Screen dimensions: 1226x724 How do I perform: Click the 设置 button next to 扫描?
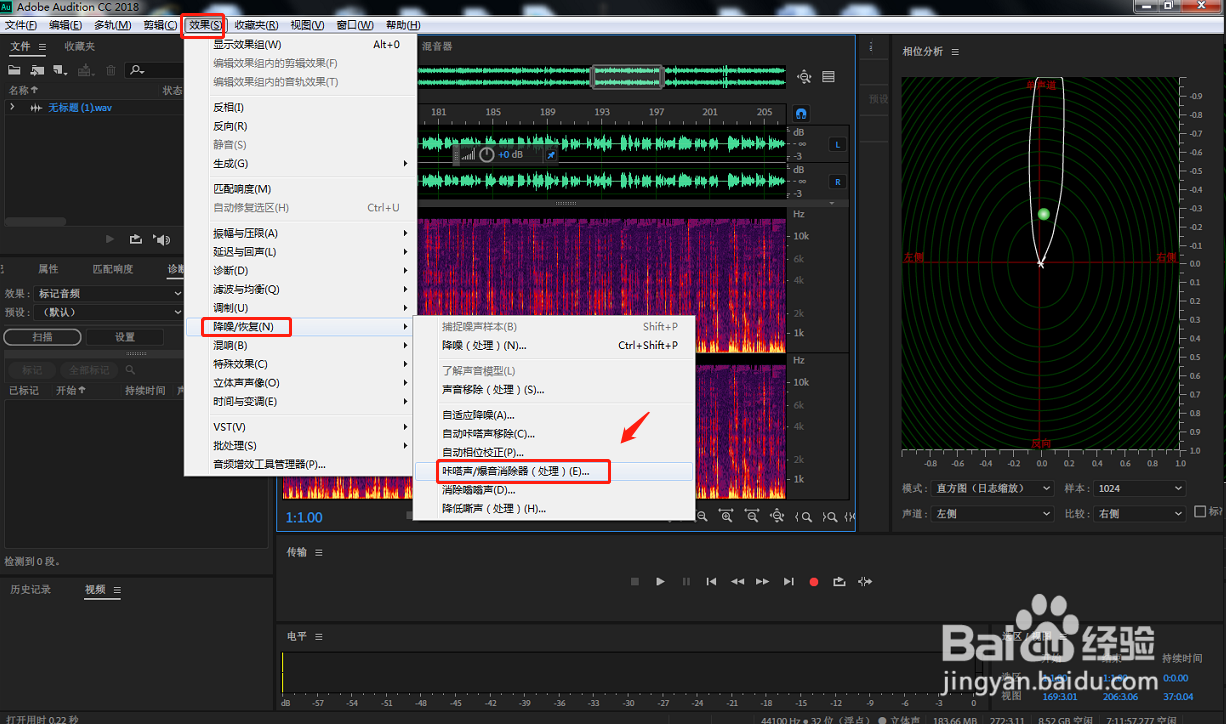(125, 338)
